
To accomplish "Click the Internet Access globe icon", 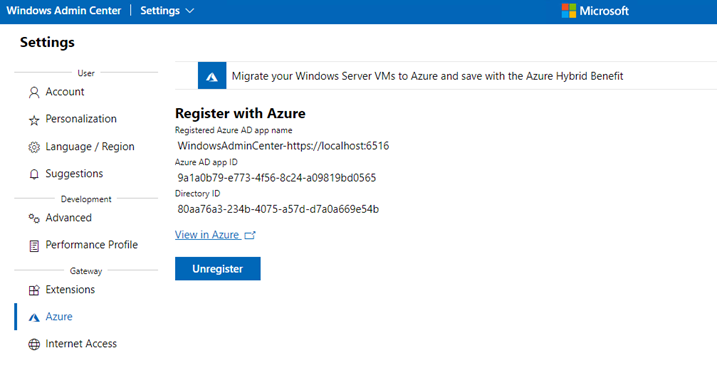I will (x=34, y=344).
